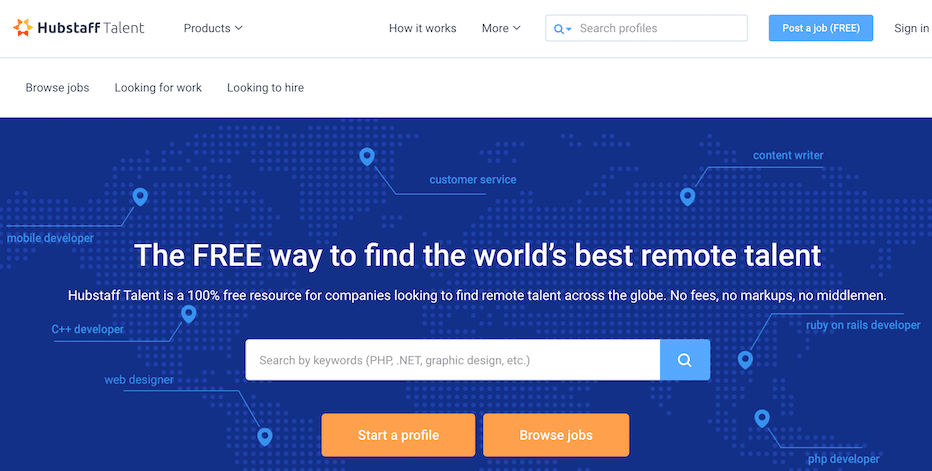
Task: Open the How it works page
Action: [x=423, y=28]
